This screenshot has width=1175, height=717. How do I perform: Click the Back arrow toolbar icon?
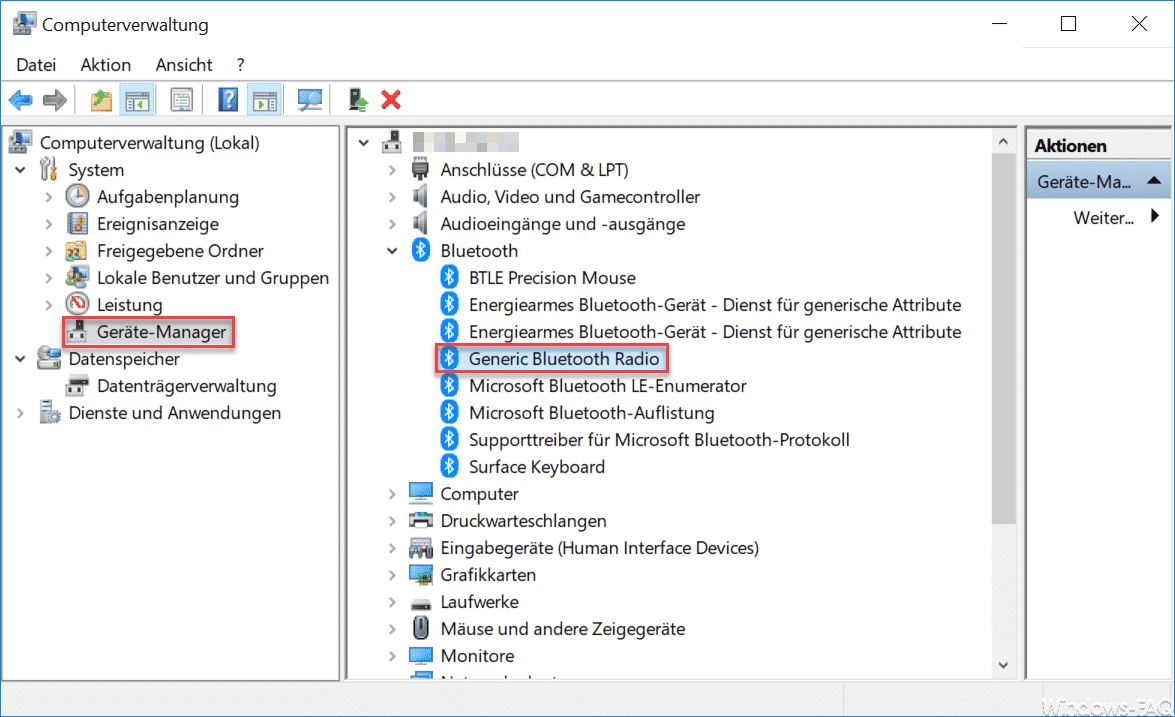(x=20, y=100)
